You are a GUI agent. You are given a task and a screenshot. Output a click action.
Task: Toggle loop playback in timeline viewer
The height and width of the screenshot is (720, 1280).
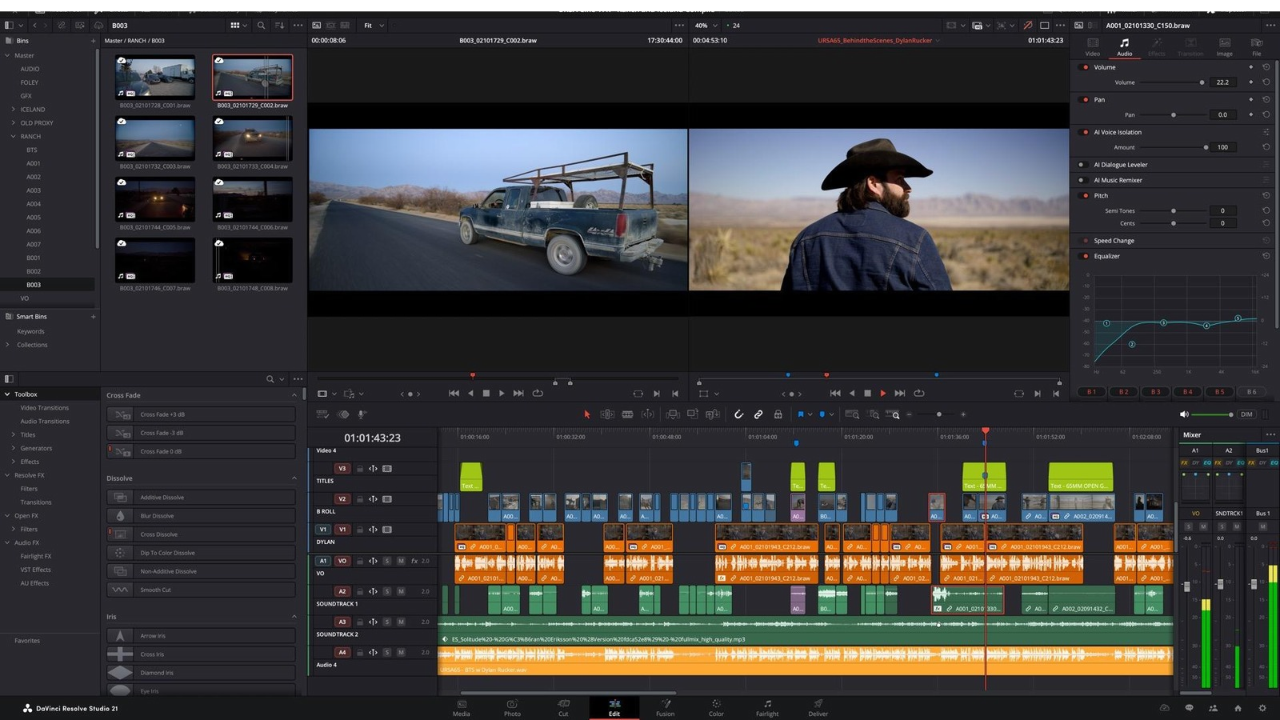tap(918, 393)
